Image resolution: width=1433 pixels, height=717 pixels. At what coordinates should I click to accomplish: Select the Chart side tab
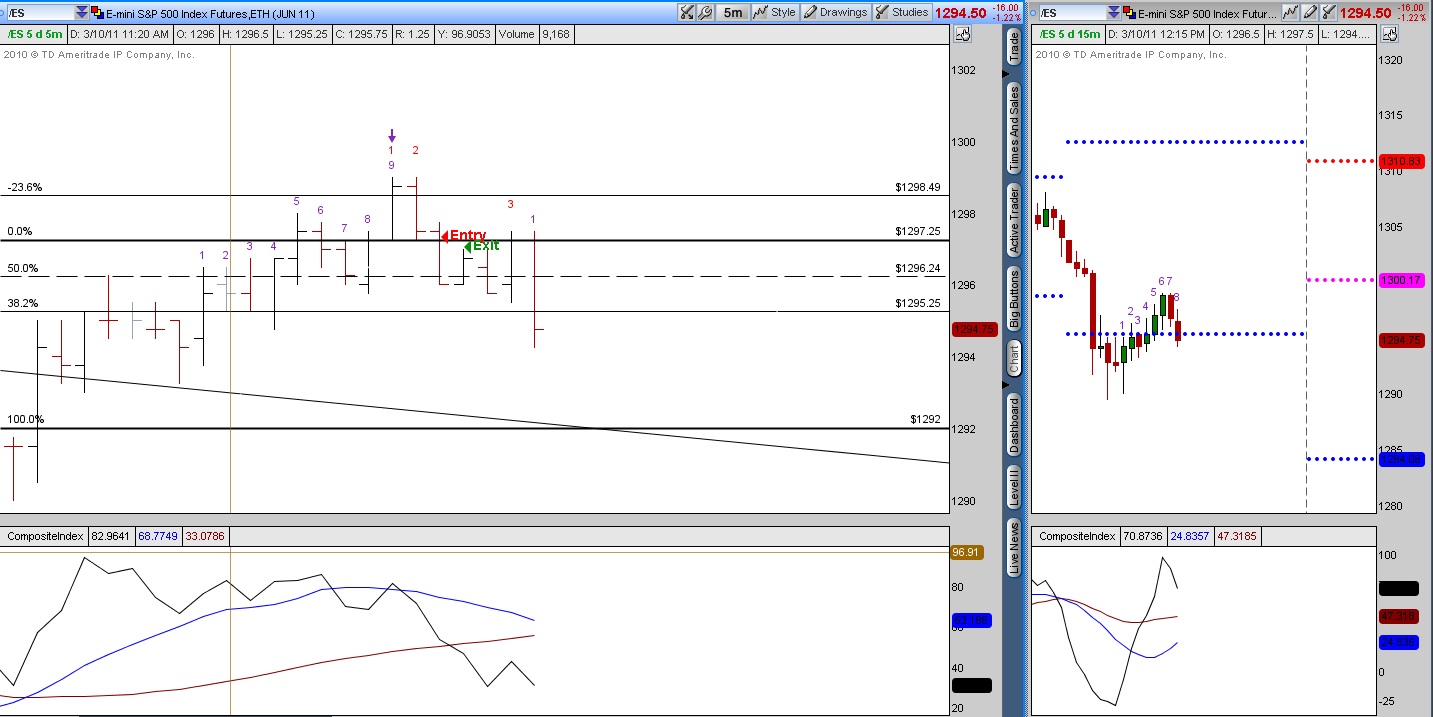(x=1014, y=358)
